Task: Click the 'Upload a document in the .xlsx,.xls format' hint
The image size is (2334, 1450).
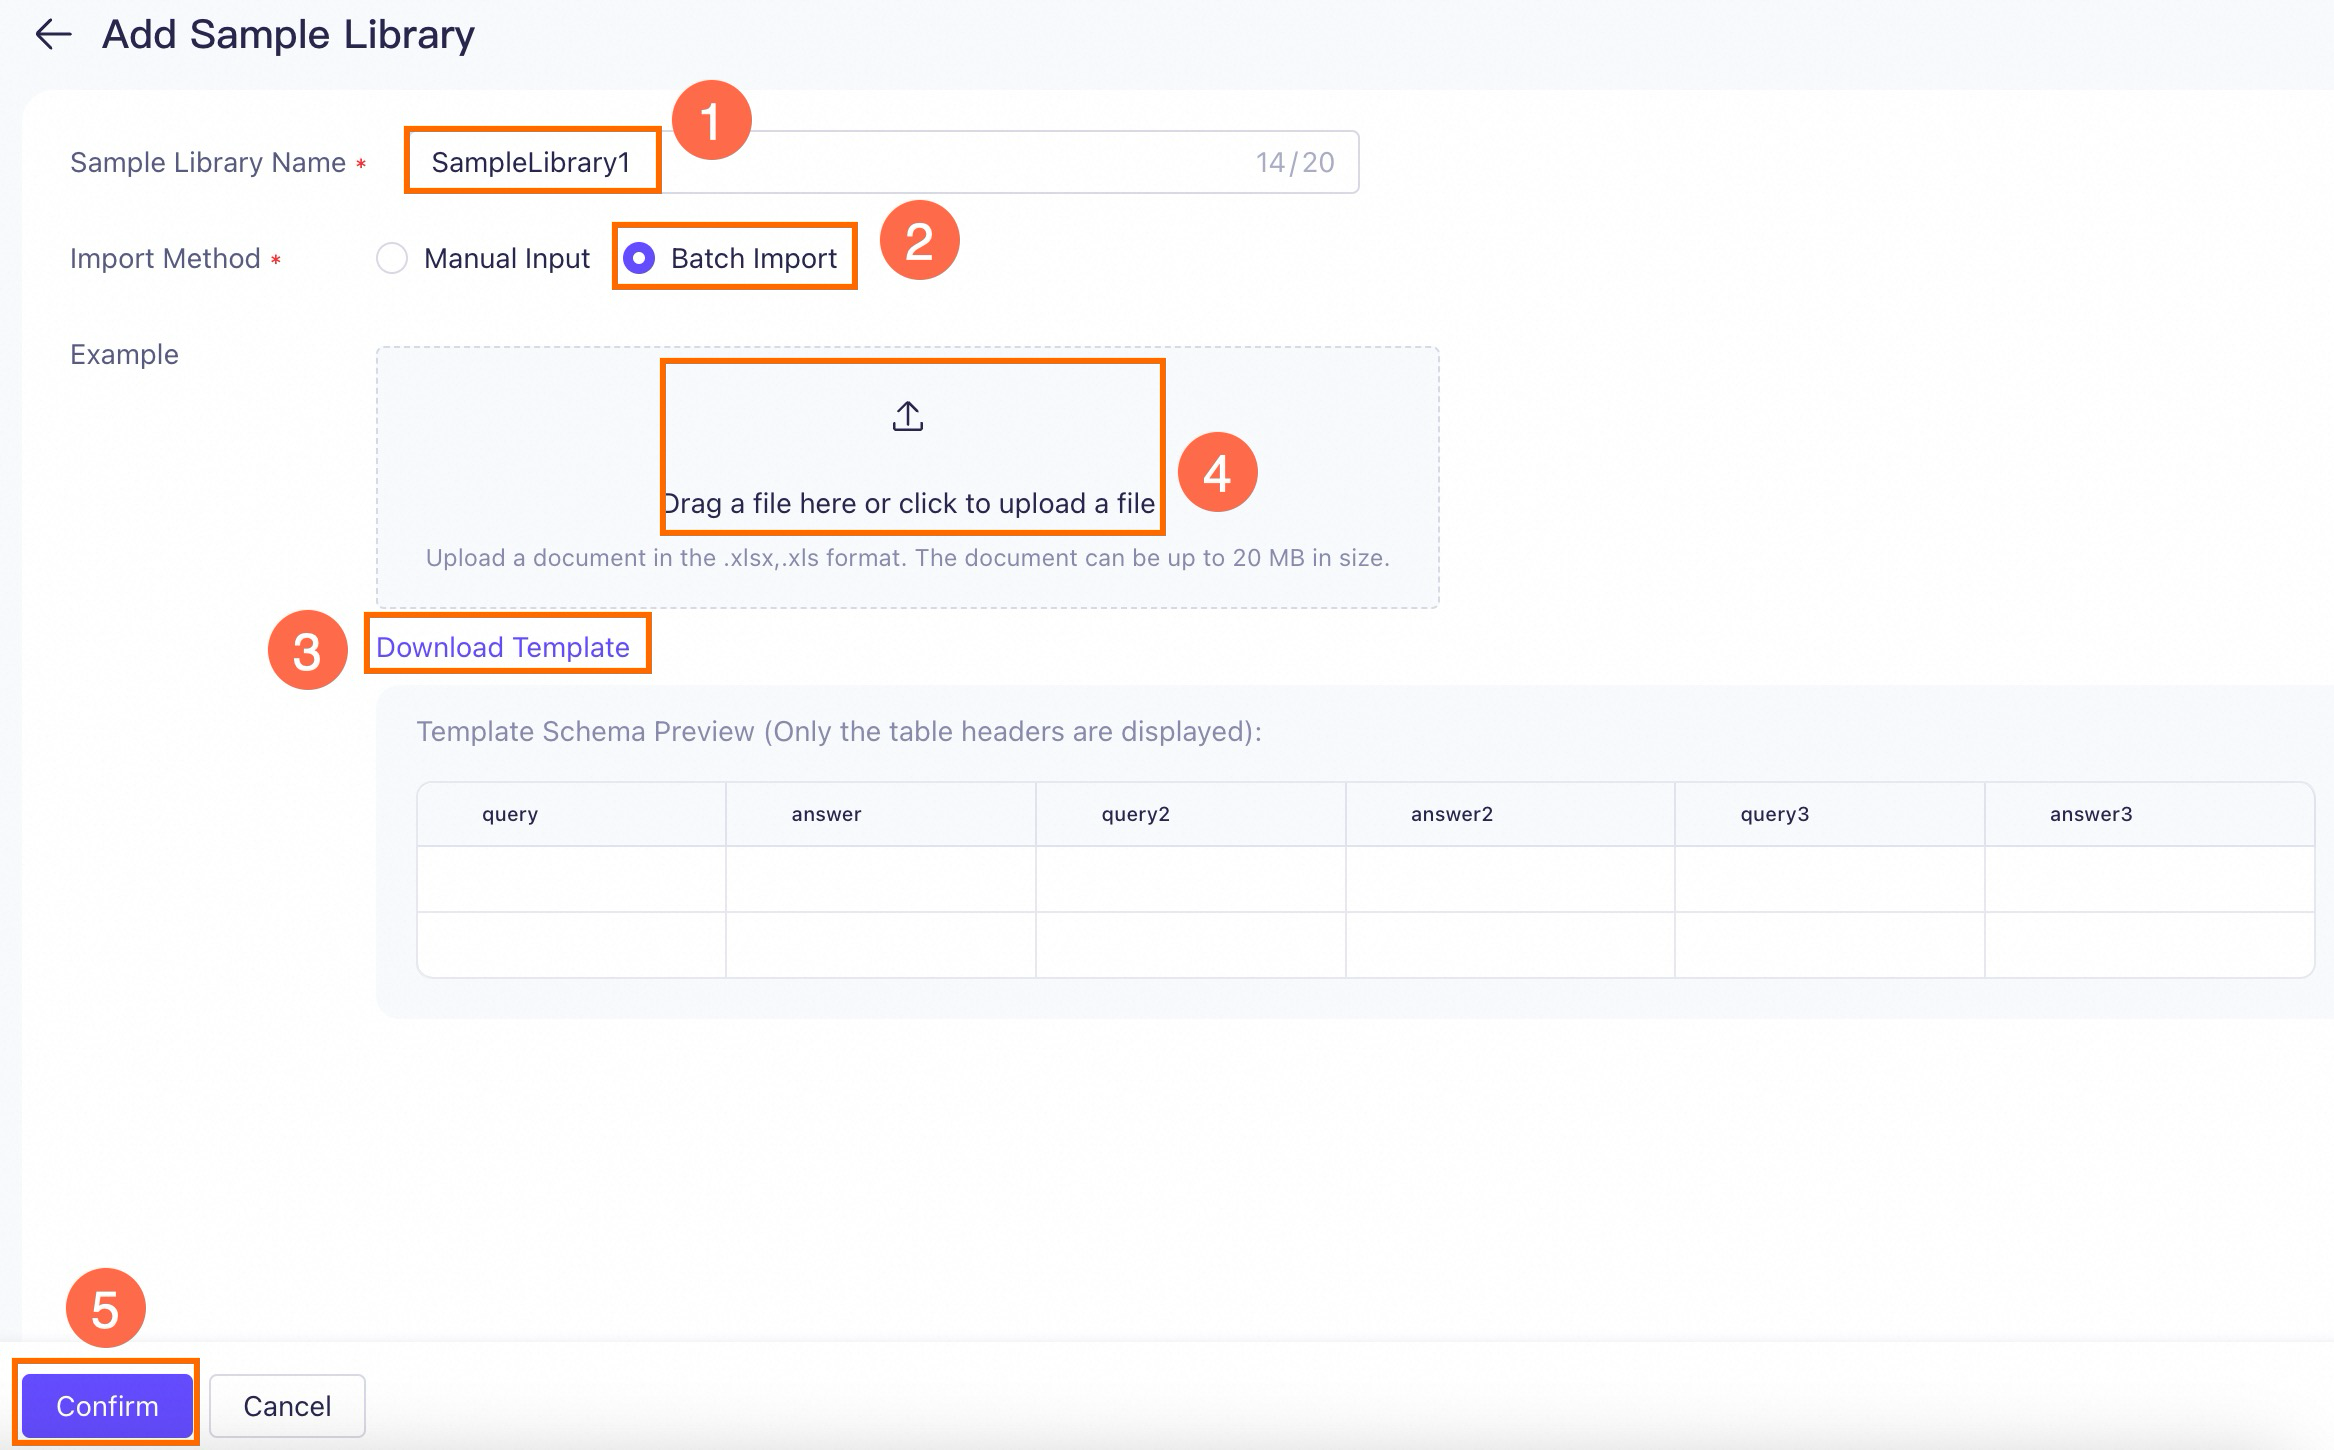Action: point(908,557)
